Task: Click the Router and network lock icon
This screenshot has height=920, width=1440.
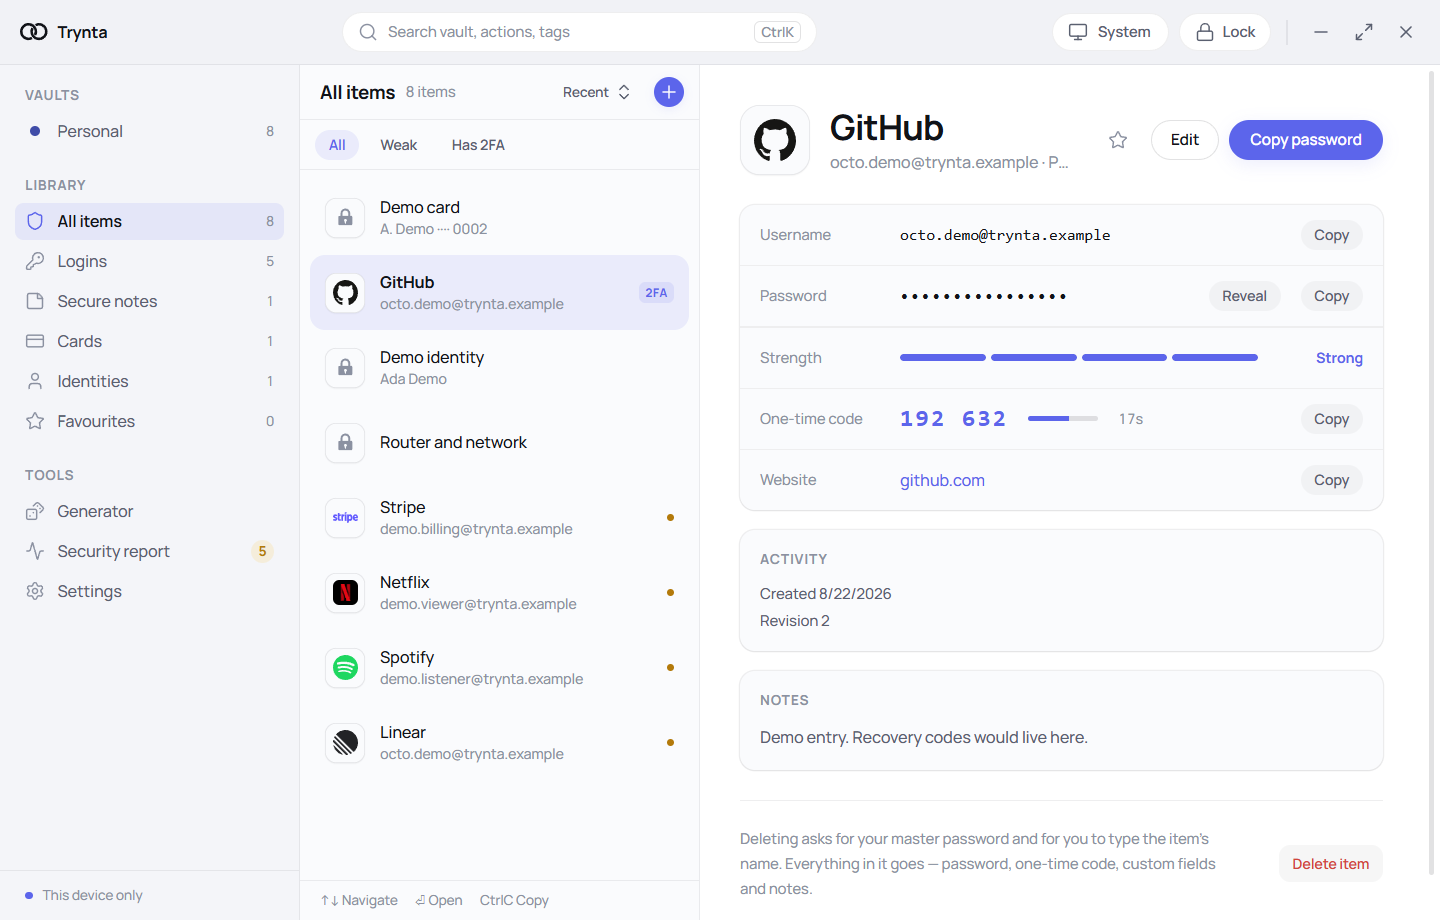Action: pos(345,442)
